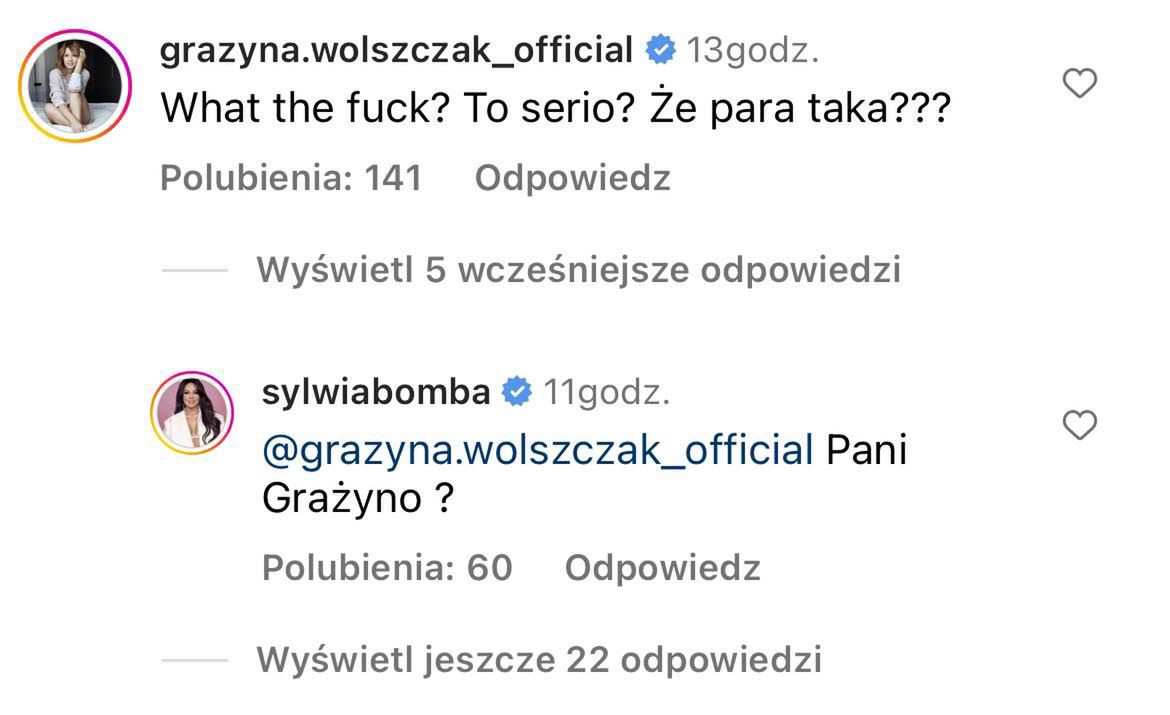Expand 'Wyświetl 5 wcześniejsze odpowiedzi'
Viewport: 1170px width, 715px height.
coord(578,270)
